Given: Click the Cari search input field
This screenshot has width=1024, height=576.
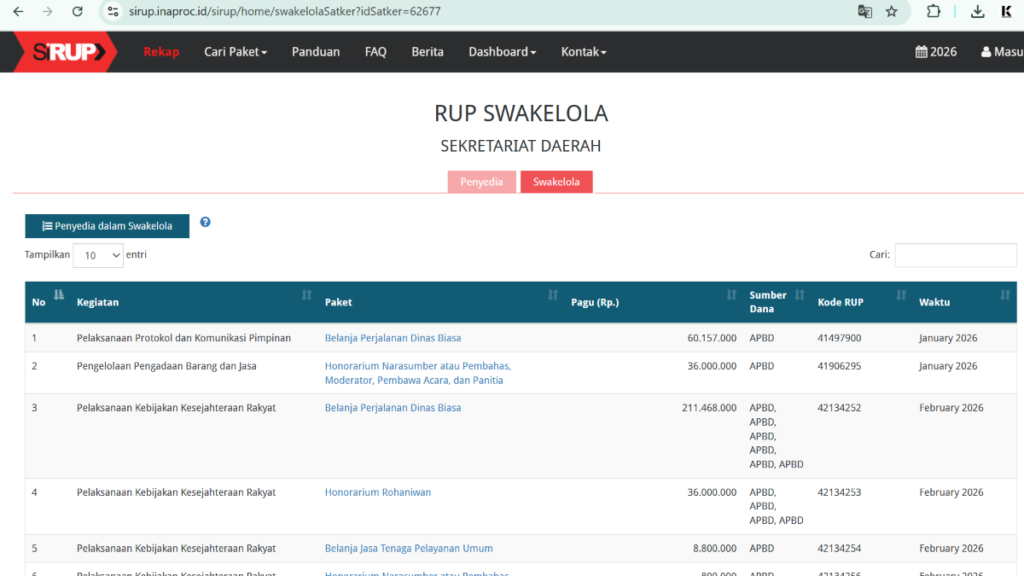Looking at the screenshot, I should tap(955, 255).
